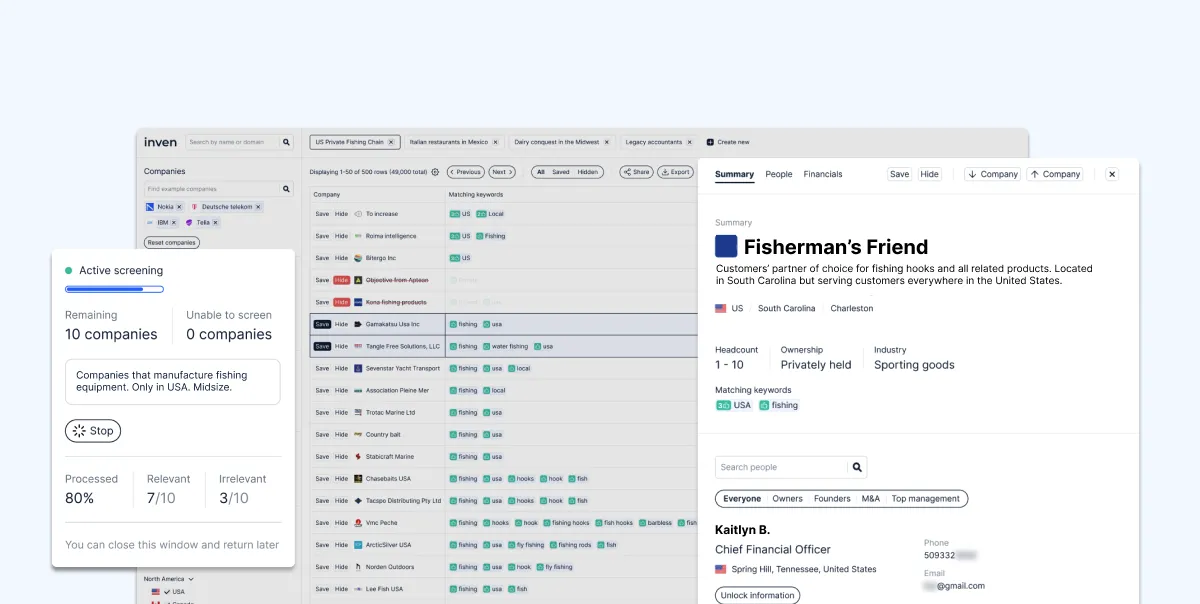This screenshot has height=604, width=1200.
Task: Click the Share button
Action: click(636, 172)
